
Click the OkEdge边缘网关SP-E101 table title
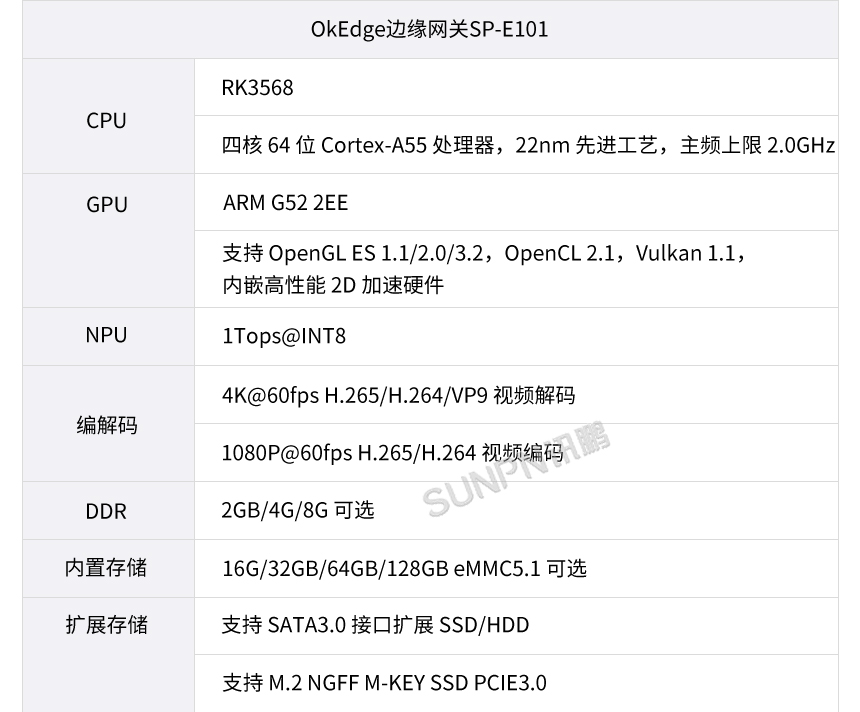pyautogui.click(x=430, y=30)
